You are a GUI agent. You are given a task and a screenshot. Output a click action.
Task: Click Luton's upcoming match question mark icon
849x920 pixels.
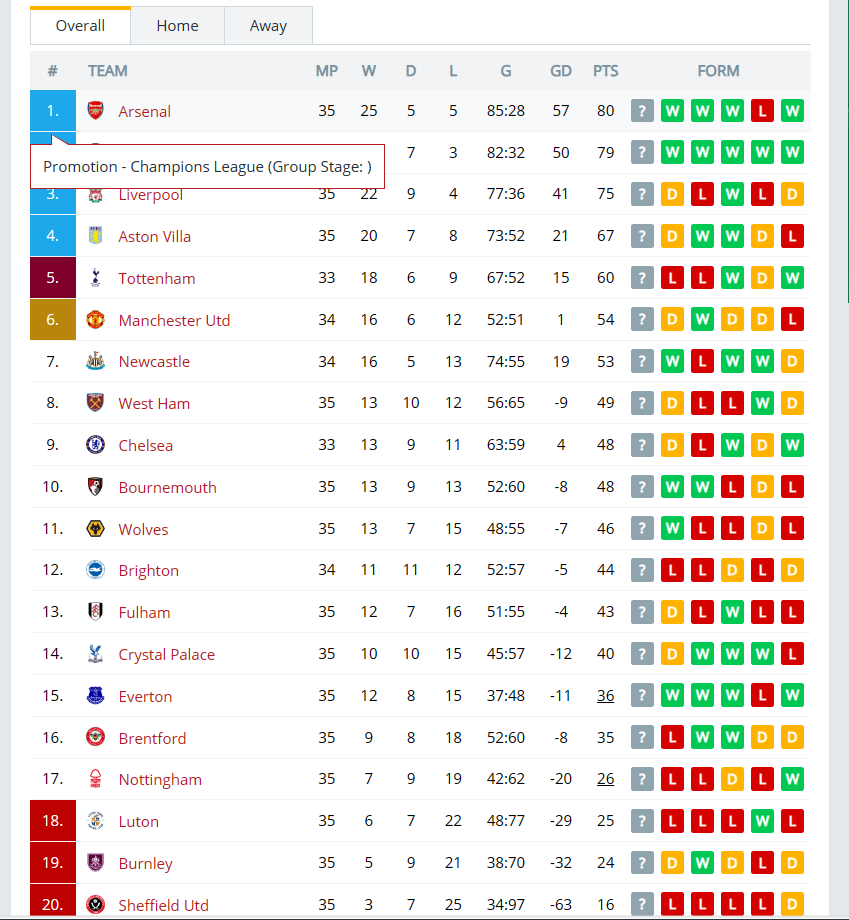point(642,821)
